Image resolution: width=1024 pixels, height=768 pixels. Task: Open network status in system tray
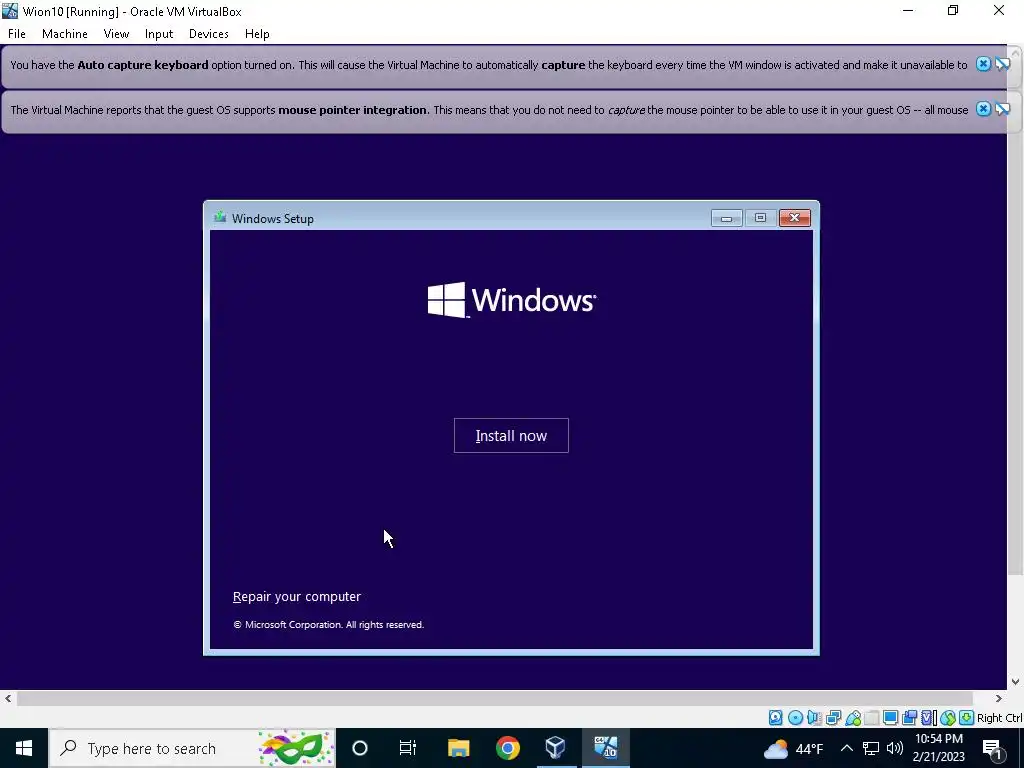click(x=871, y=748)
